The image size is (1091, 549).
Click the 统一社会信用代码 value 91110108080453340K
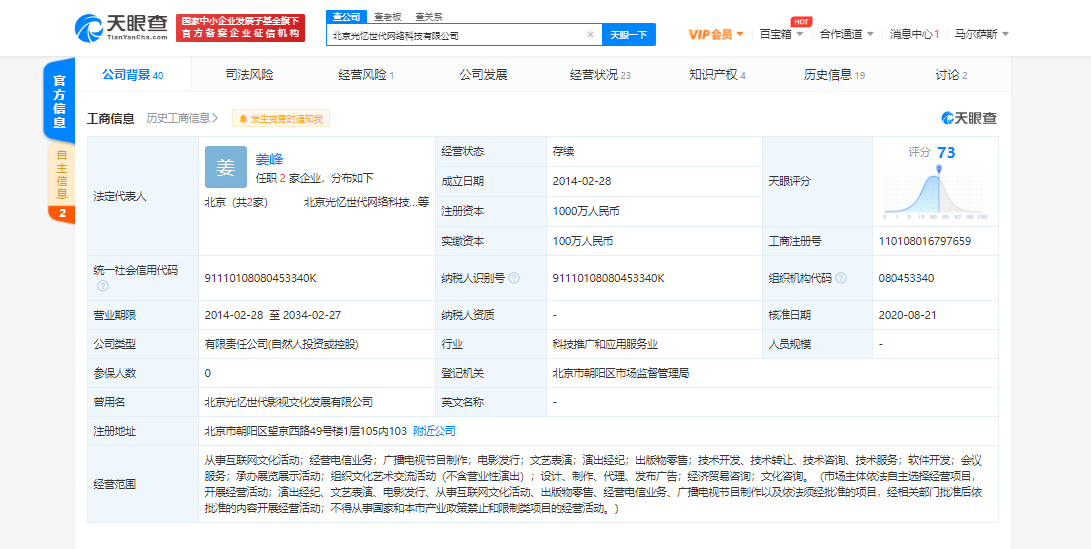tap(261, 278)
